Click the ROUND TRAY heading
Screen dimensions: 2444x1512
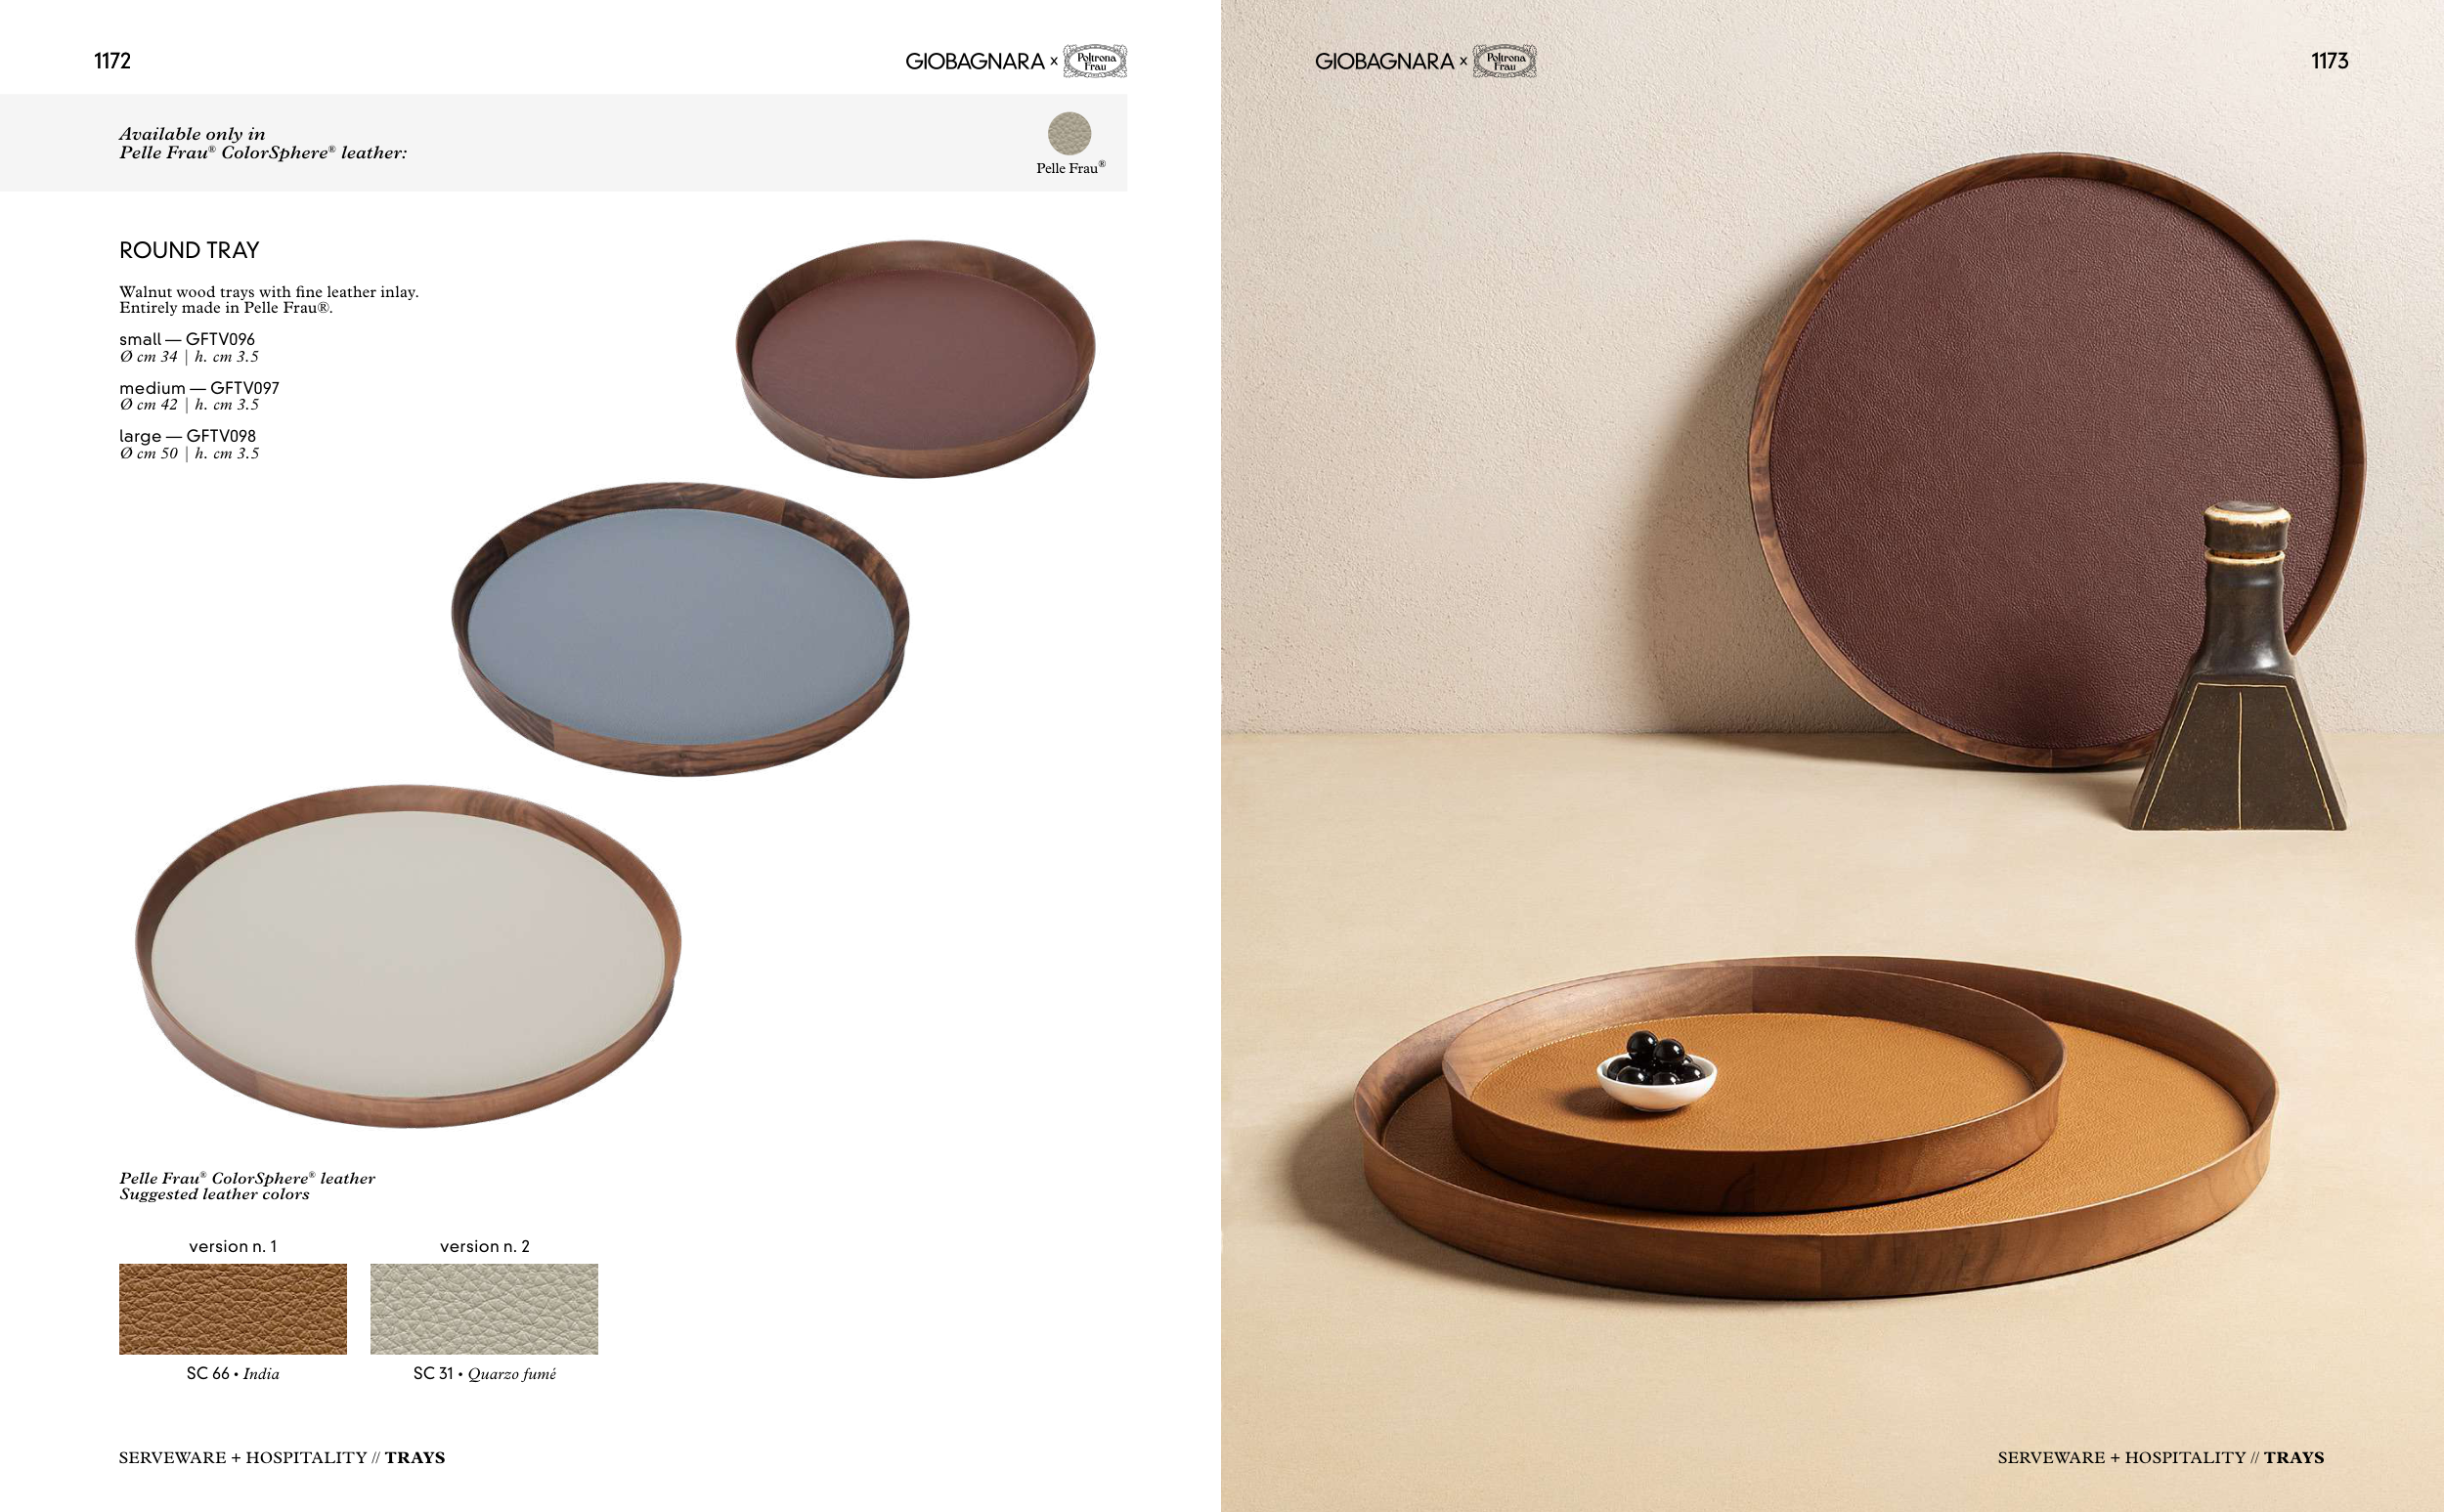tap(189, 250)
